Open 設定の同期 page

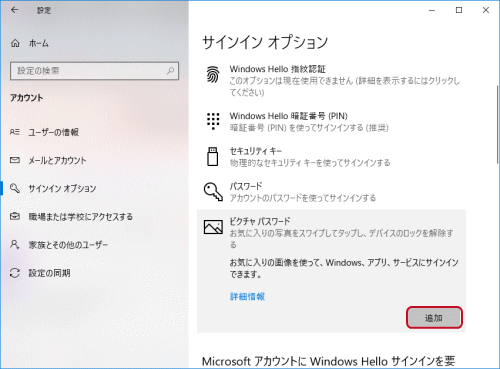pos(94,273)
